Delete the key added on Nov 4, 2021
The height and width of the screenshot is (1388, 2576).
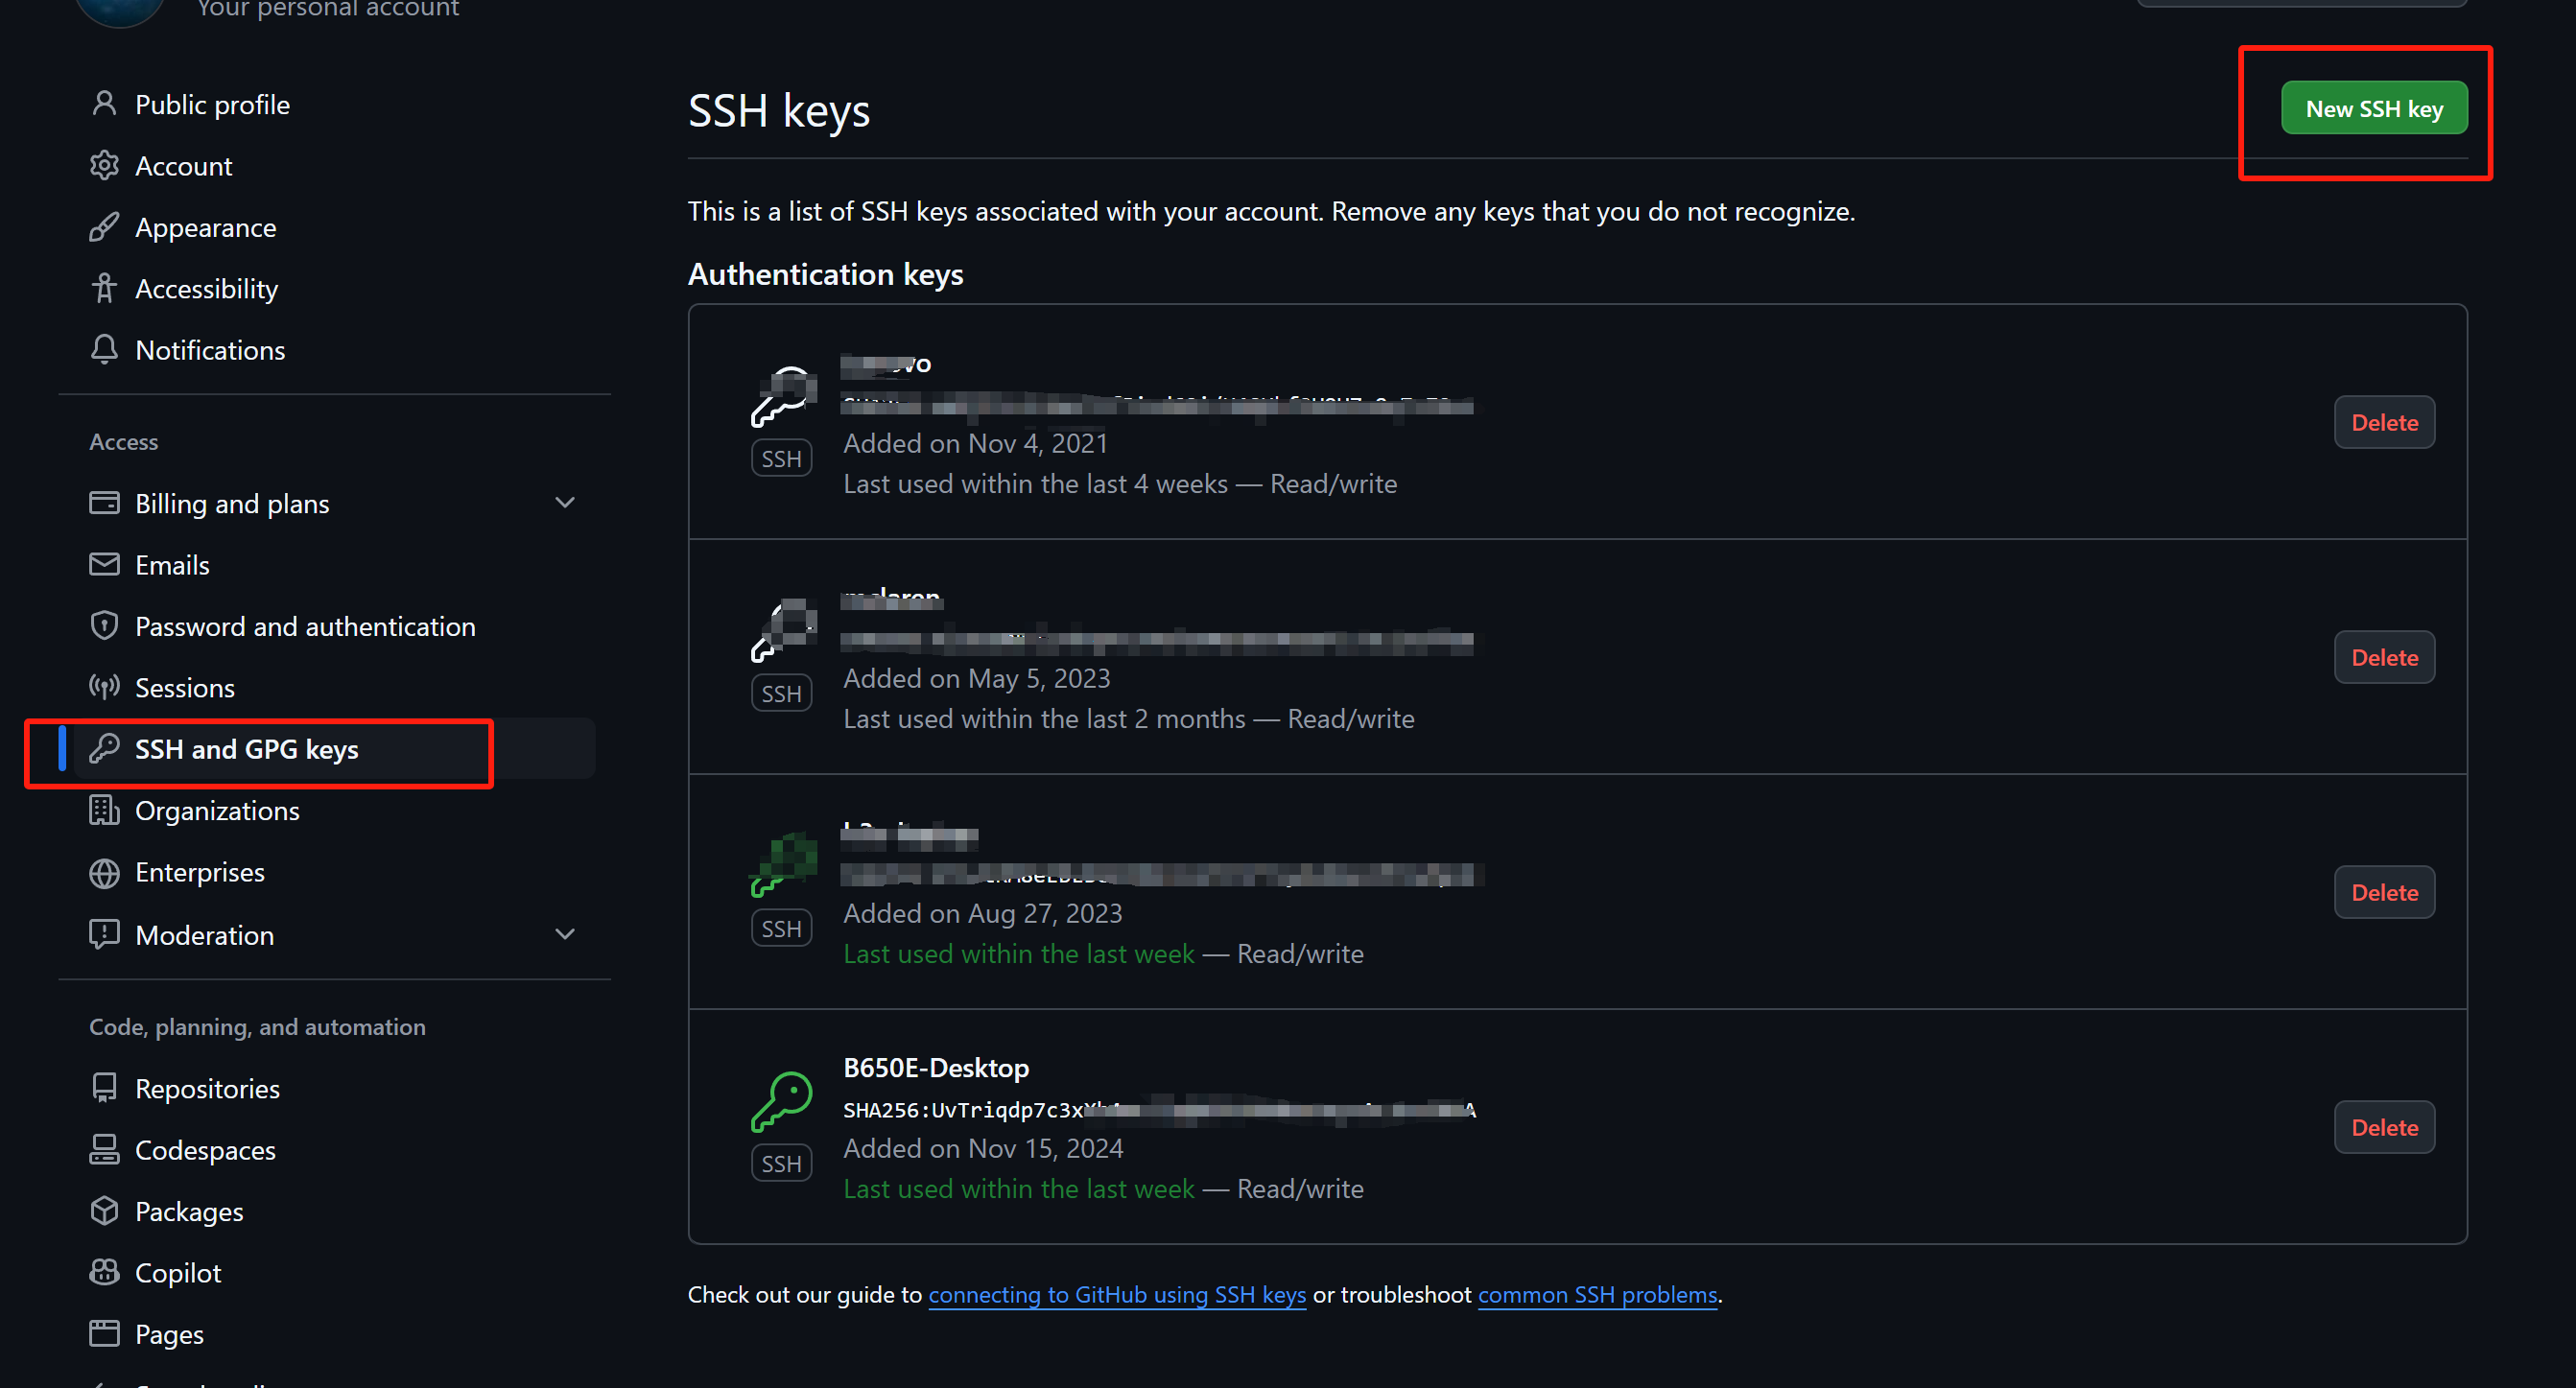pos(2383,422)
